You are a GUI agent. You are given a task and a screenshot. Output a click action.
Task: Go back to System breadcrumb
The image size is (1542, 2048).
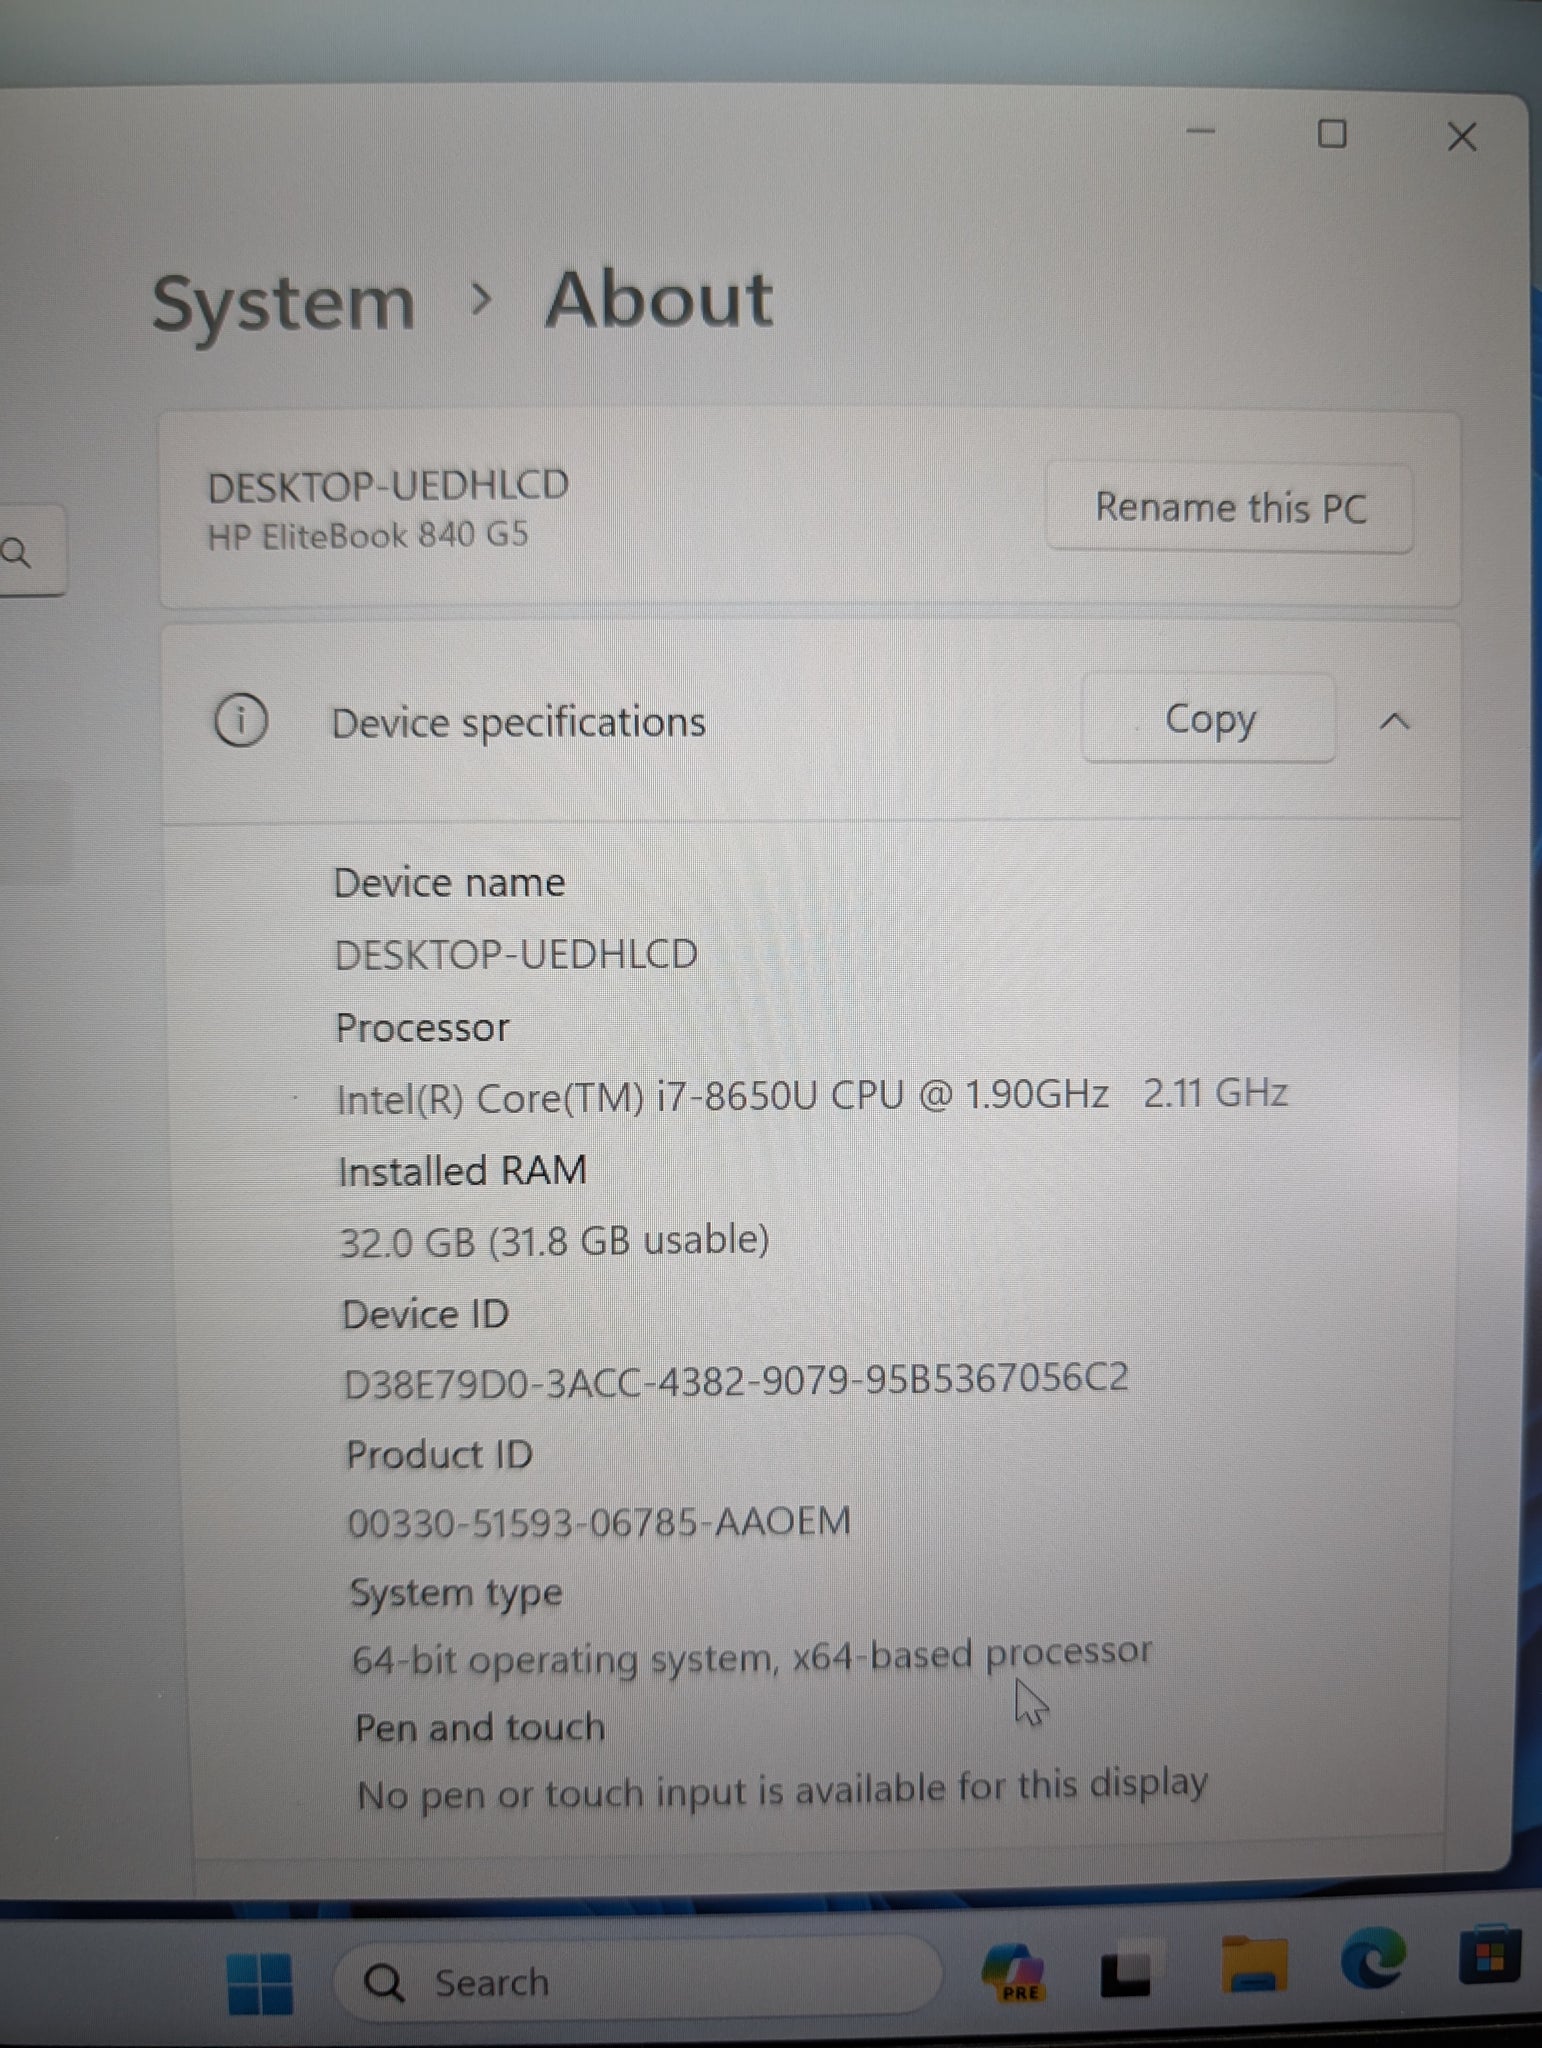tap(283, 303)
